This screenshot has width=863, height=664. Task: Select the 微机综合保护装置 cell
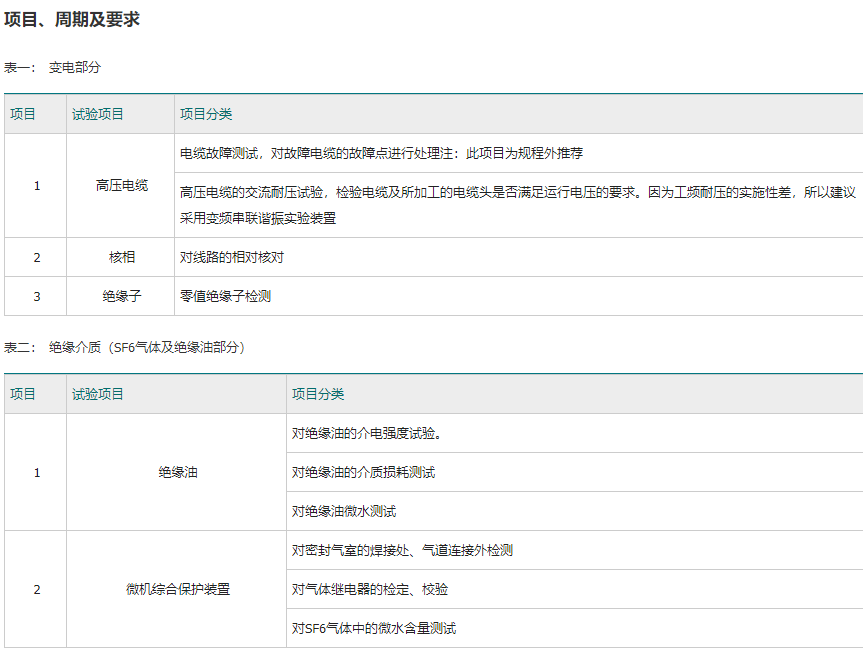[177, 589]
